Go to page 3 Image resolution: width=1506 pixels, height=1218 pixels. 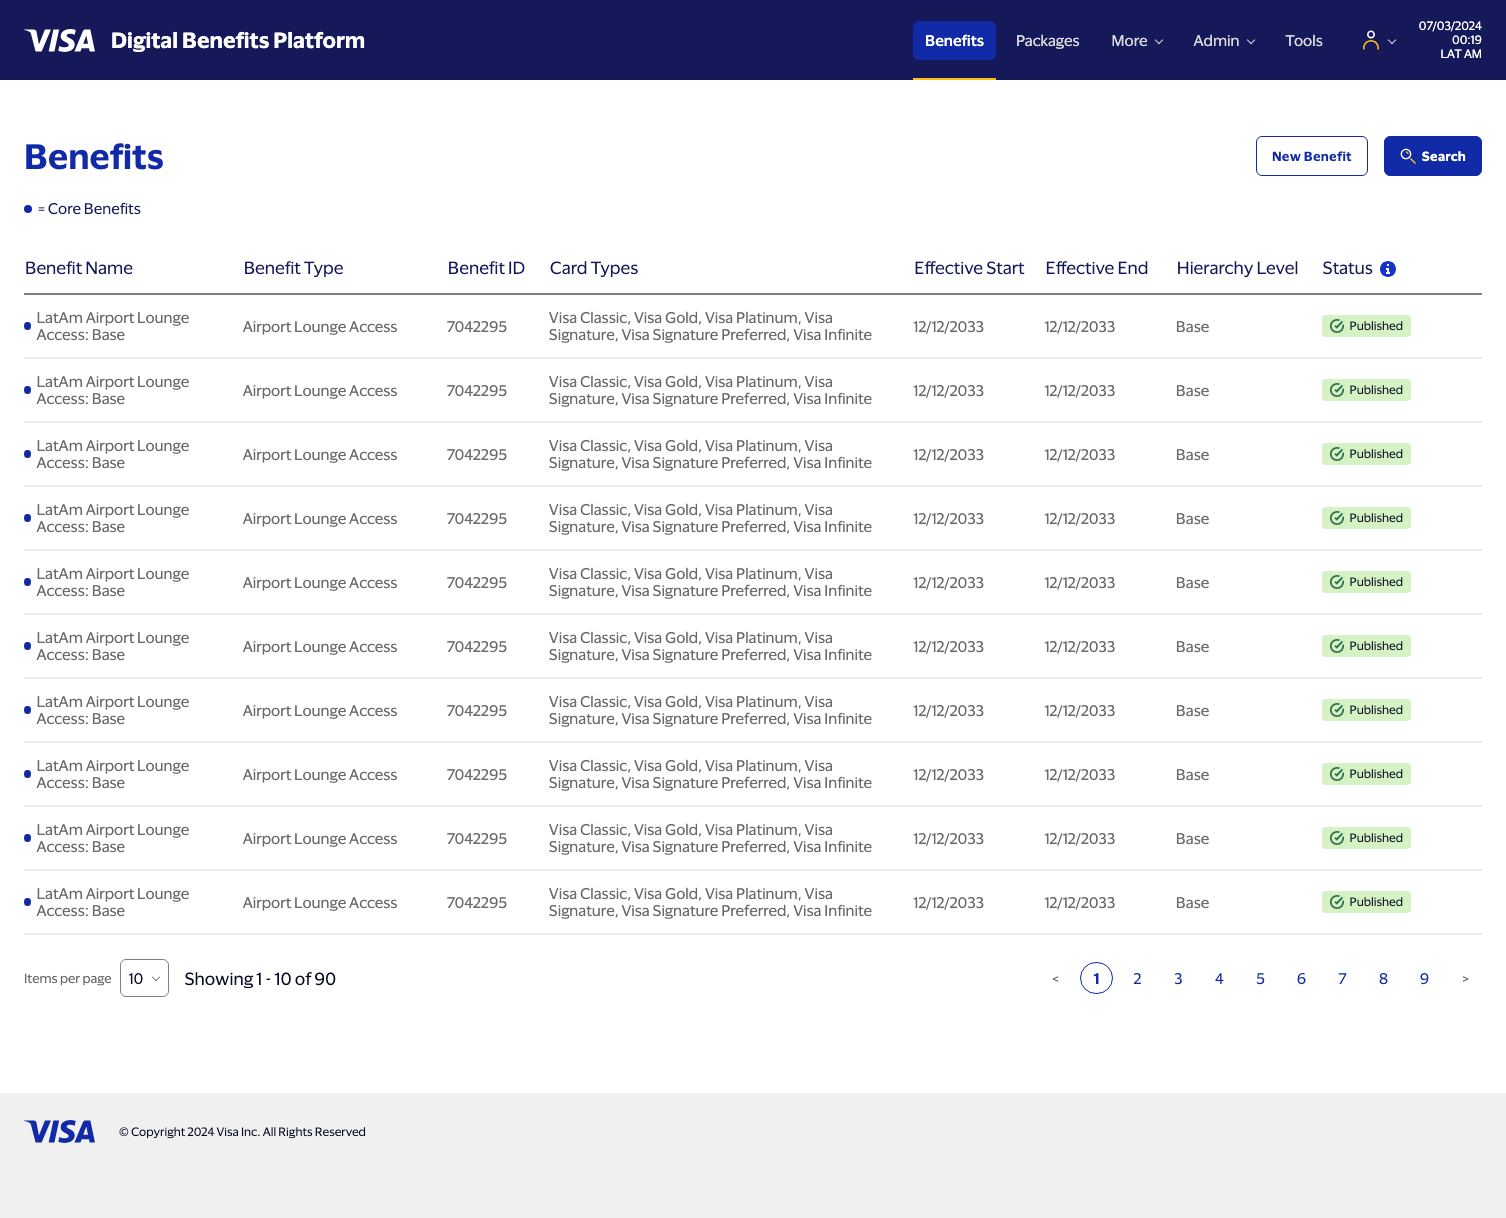(x=1178, y=978)
